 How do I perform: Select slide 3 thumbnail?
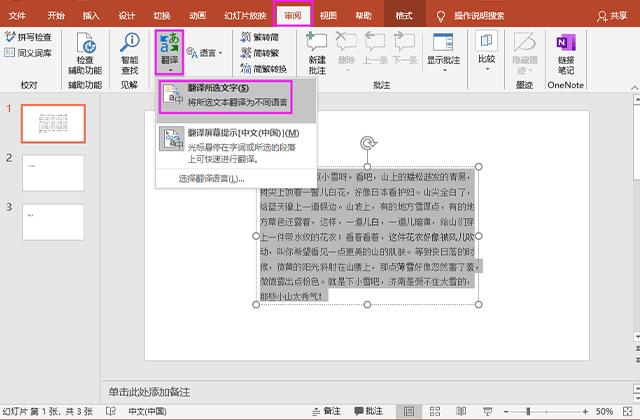pyautogui.click(x=53, y=222)
